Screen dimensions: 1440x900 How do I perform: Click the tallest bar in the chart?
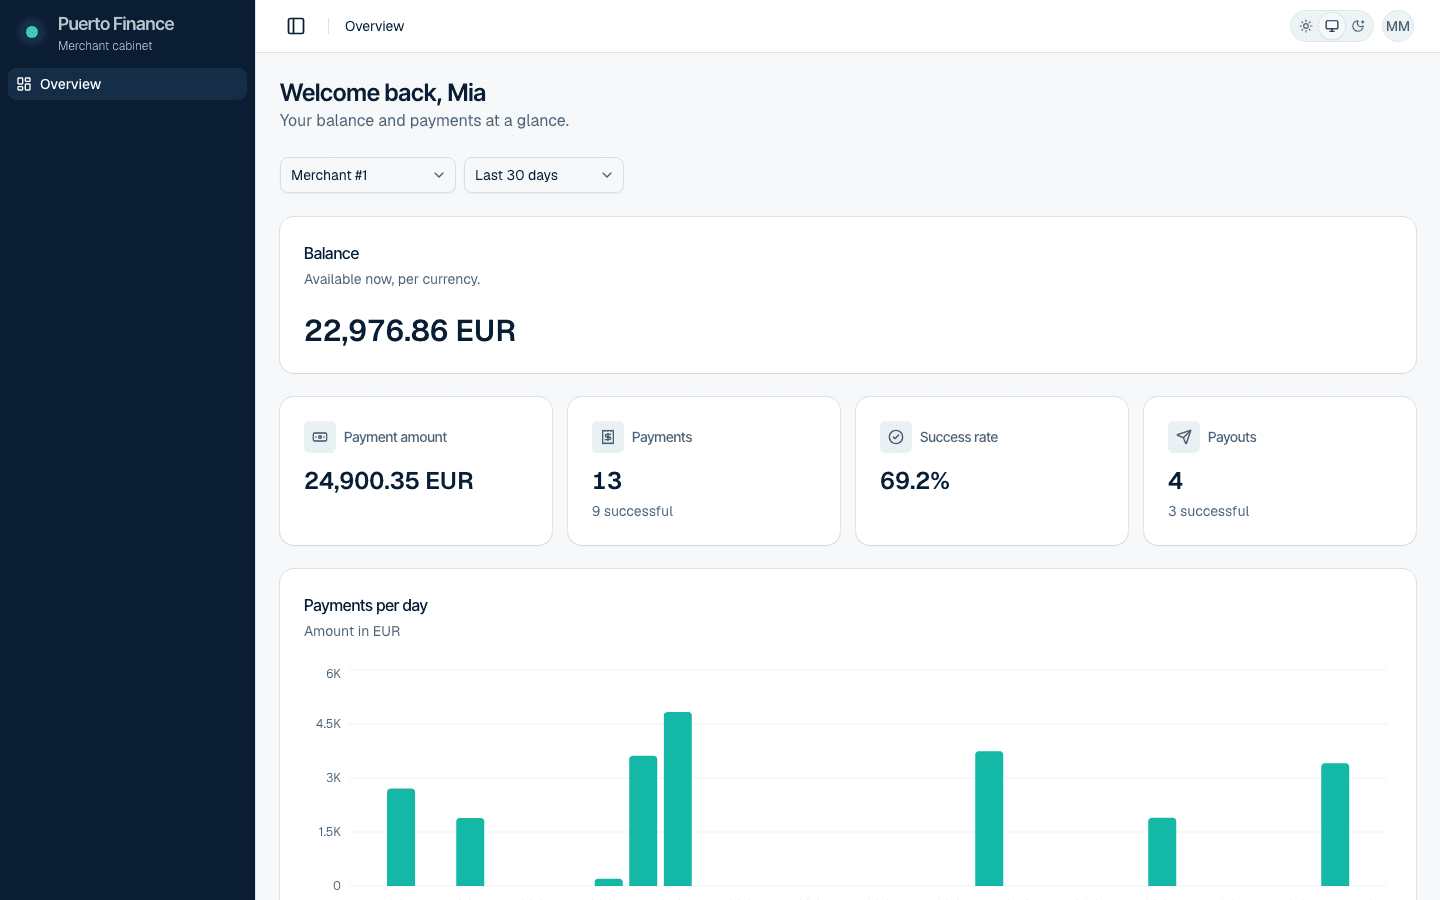pyautogui.click(x=678, y=799)
